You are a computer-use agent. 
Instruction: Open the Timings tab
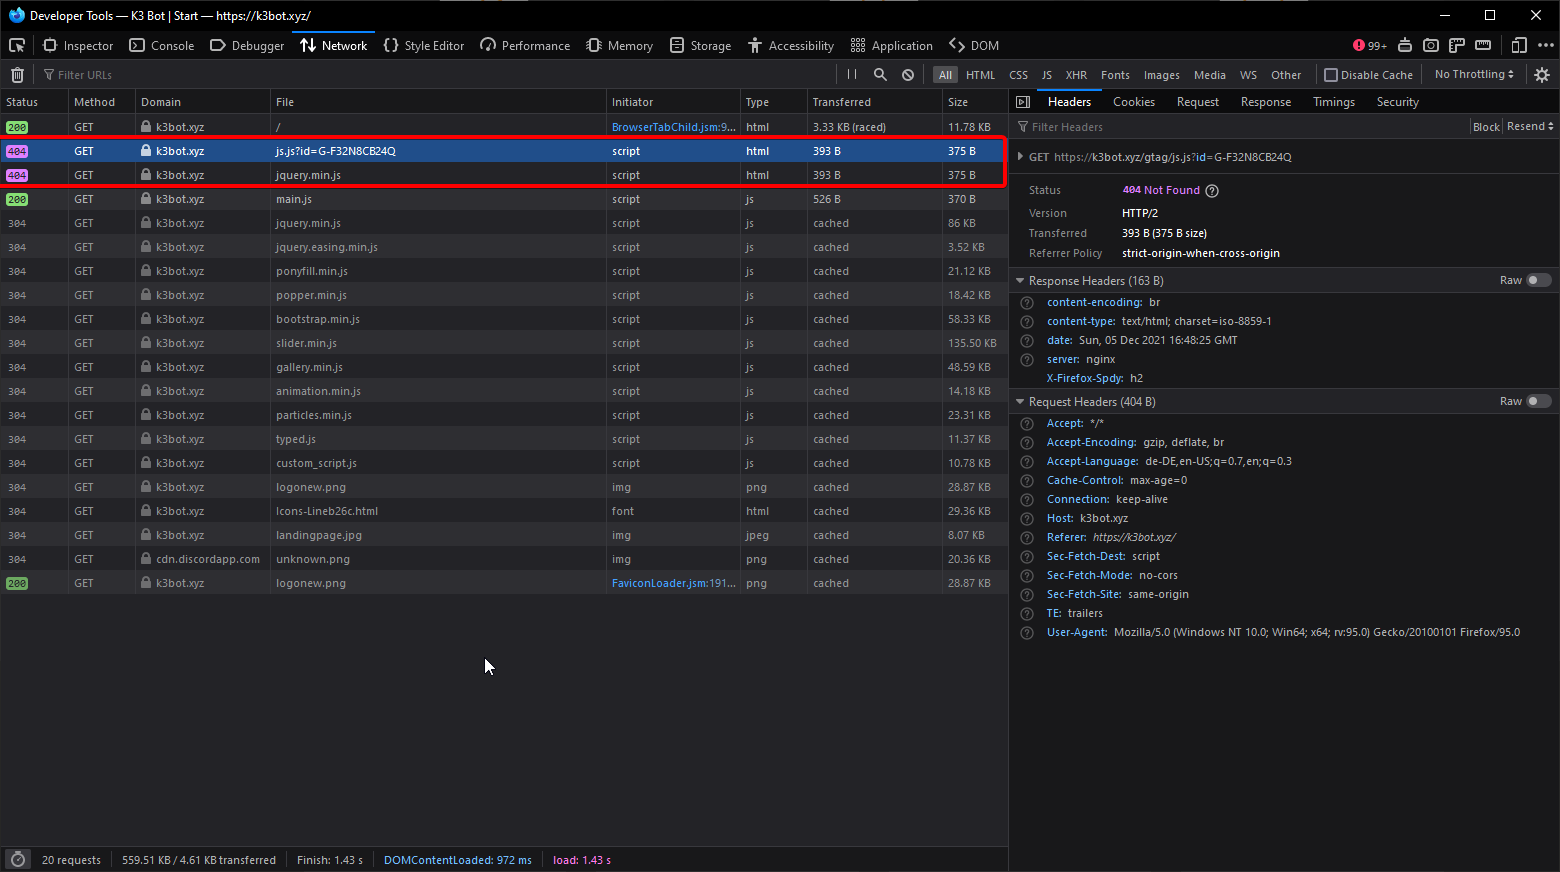pyautogui.click(x=1333, y=102)
